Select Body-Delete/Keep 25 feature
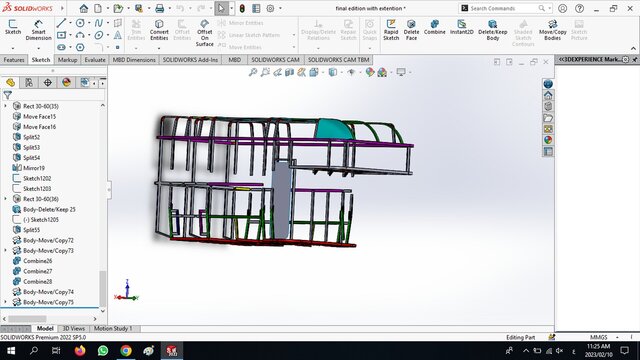Image resolution: width=640 pixels, height=360 pixels. 49,209
